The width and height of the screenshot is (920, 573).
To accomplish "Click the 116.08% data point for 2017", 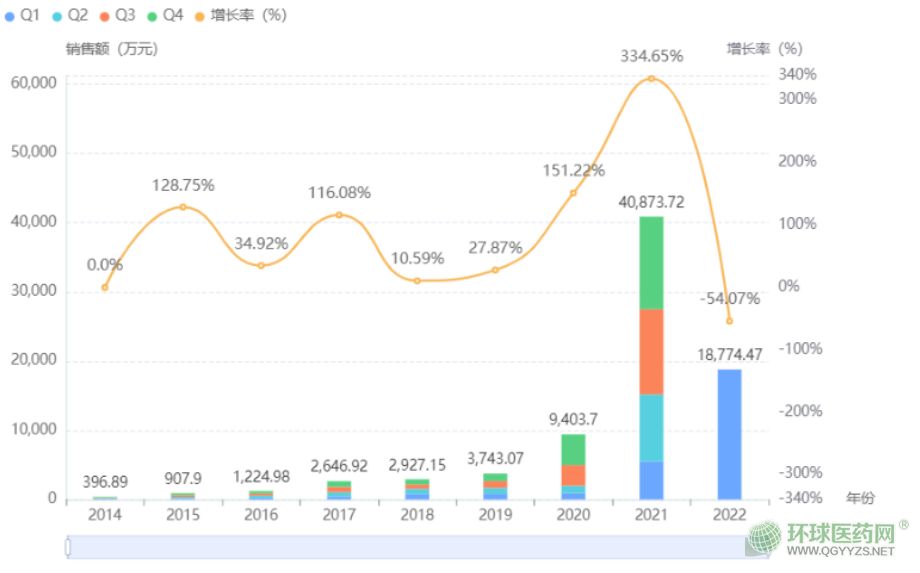I will click(x=339, y=215).
